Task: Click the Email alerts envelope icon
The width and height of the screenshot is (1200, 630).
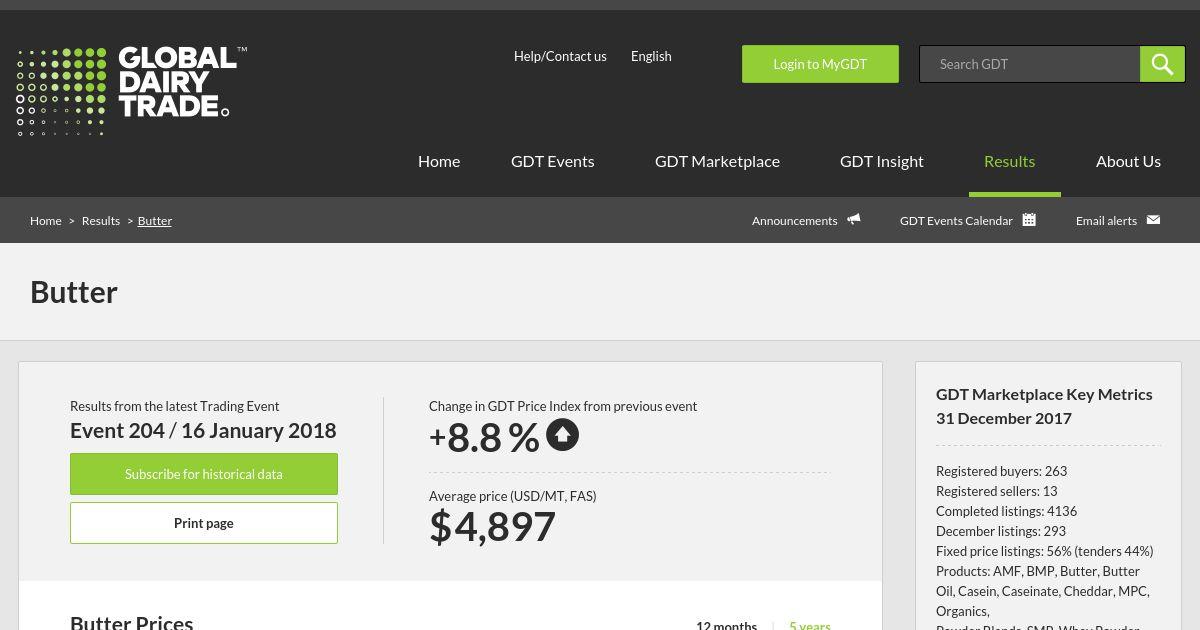Action: pyautogui.click(x=1153, y=219)
